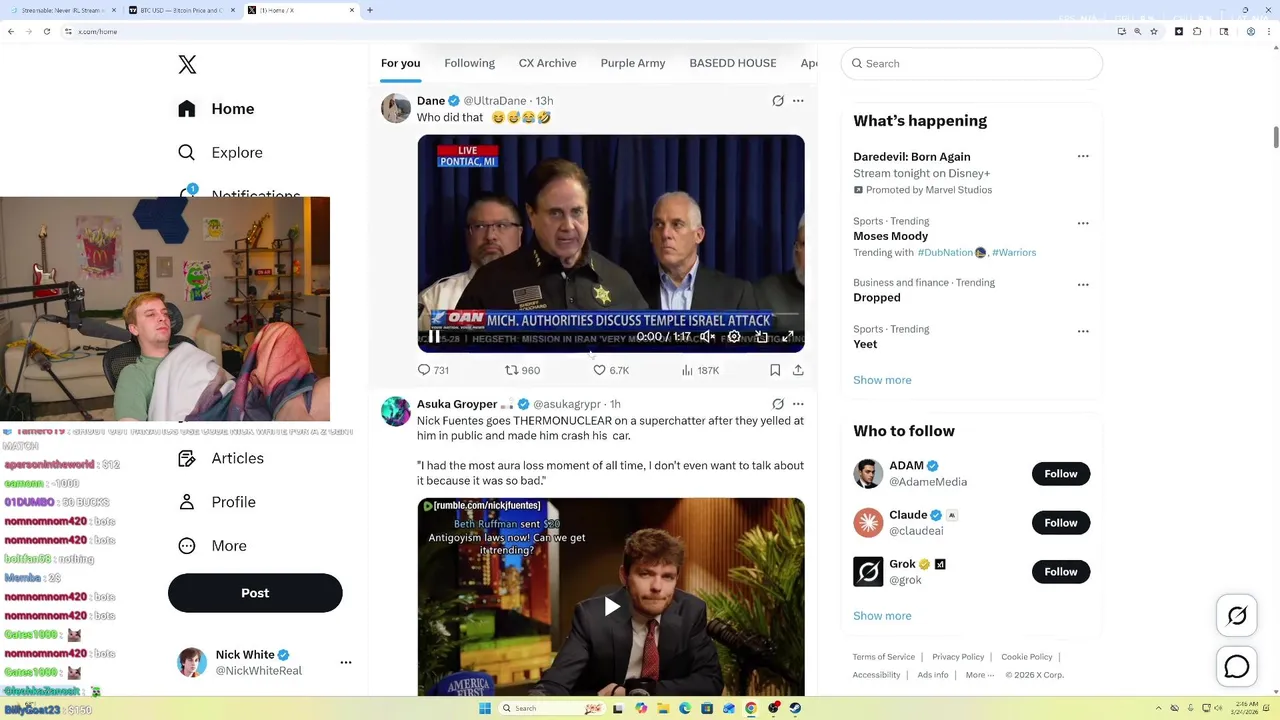Switch to the BASEDD HOUSE tab
Image resolution: width=1280 pixels, height=720 pixels.
point(733,63)
